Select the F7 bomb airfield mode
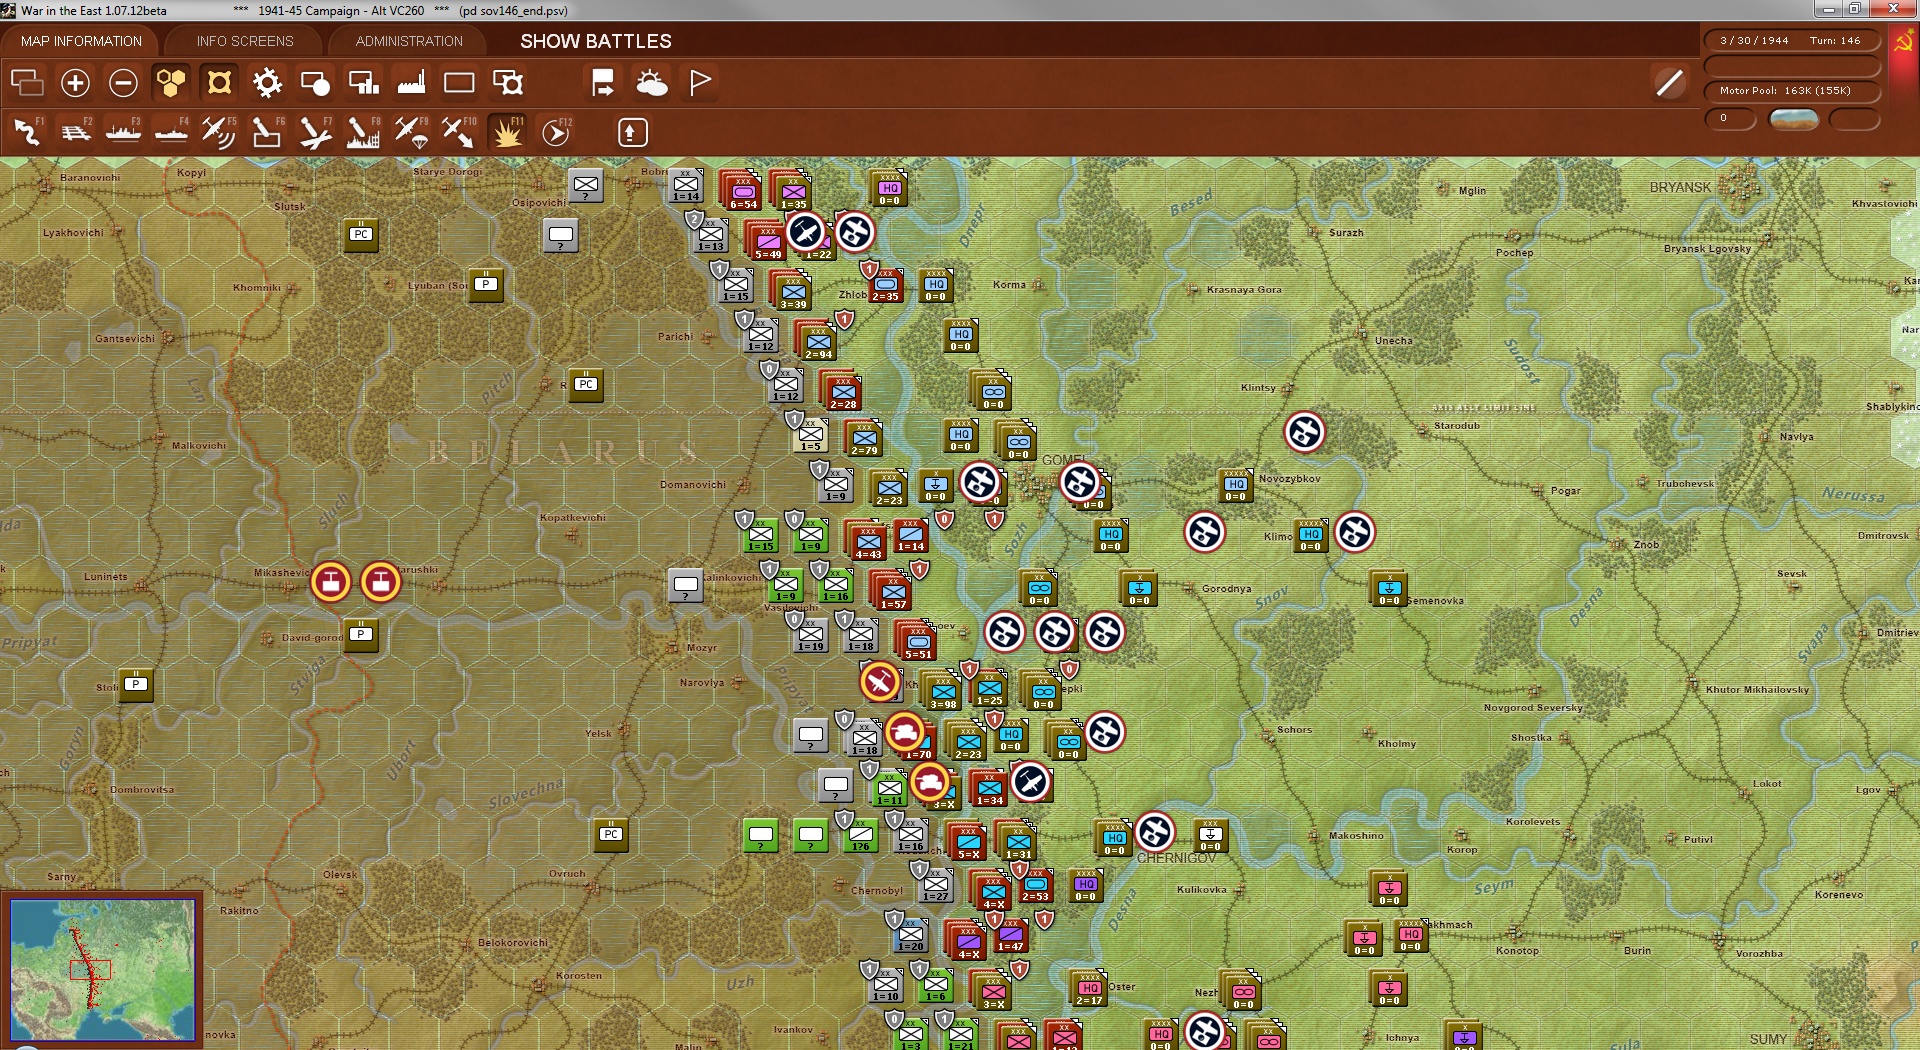The height and width of the screenshot is (1050, 1920). click(x=315, y=132)
